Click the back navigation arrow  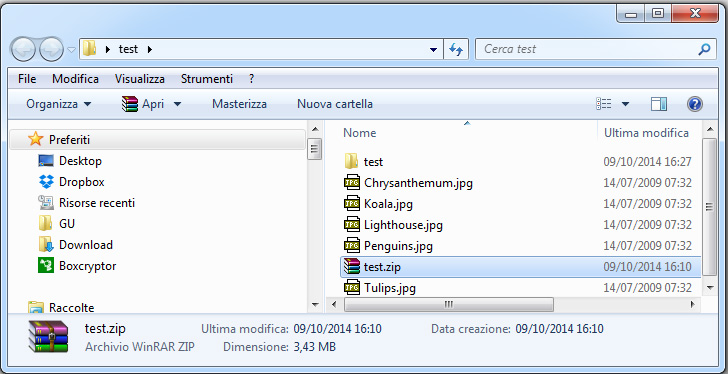point(22,49)
